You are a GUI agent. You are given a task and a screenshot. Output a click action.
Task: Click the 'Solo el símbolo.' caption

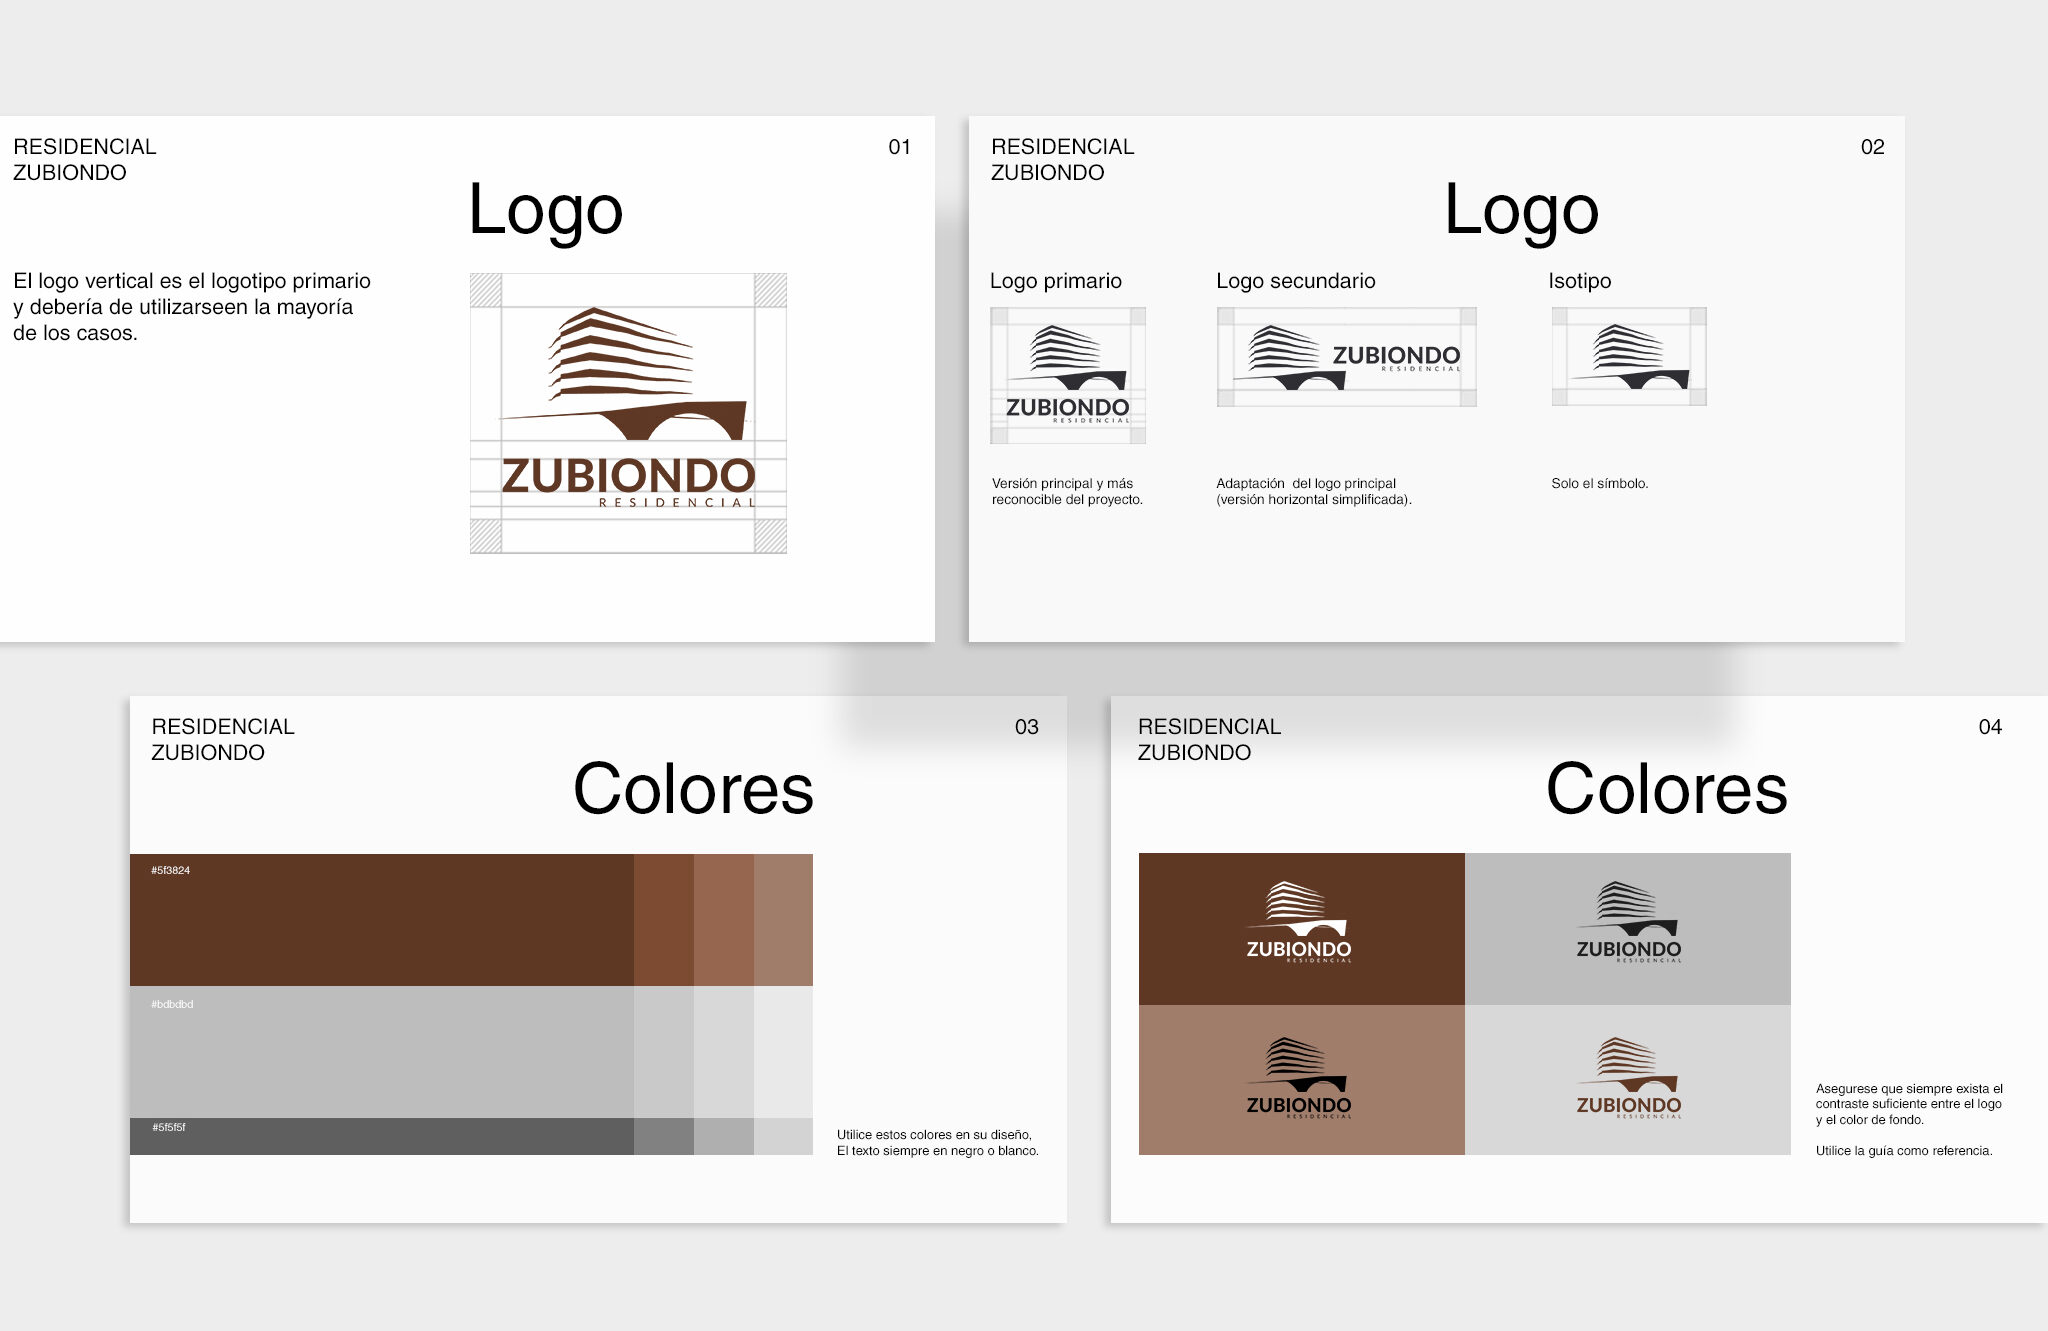1599,484
